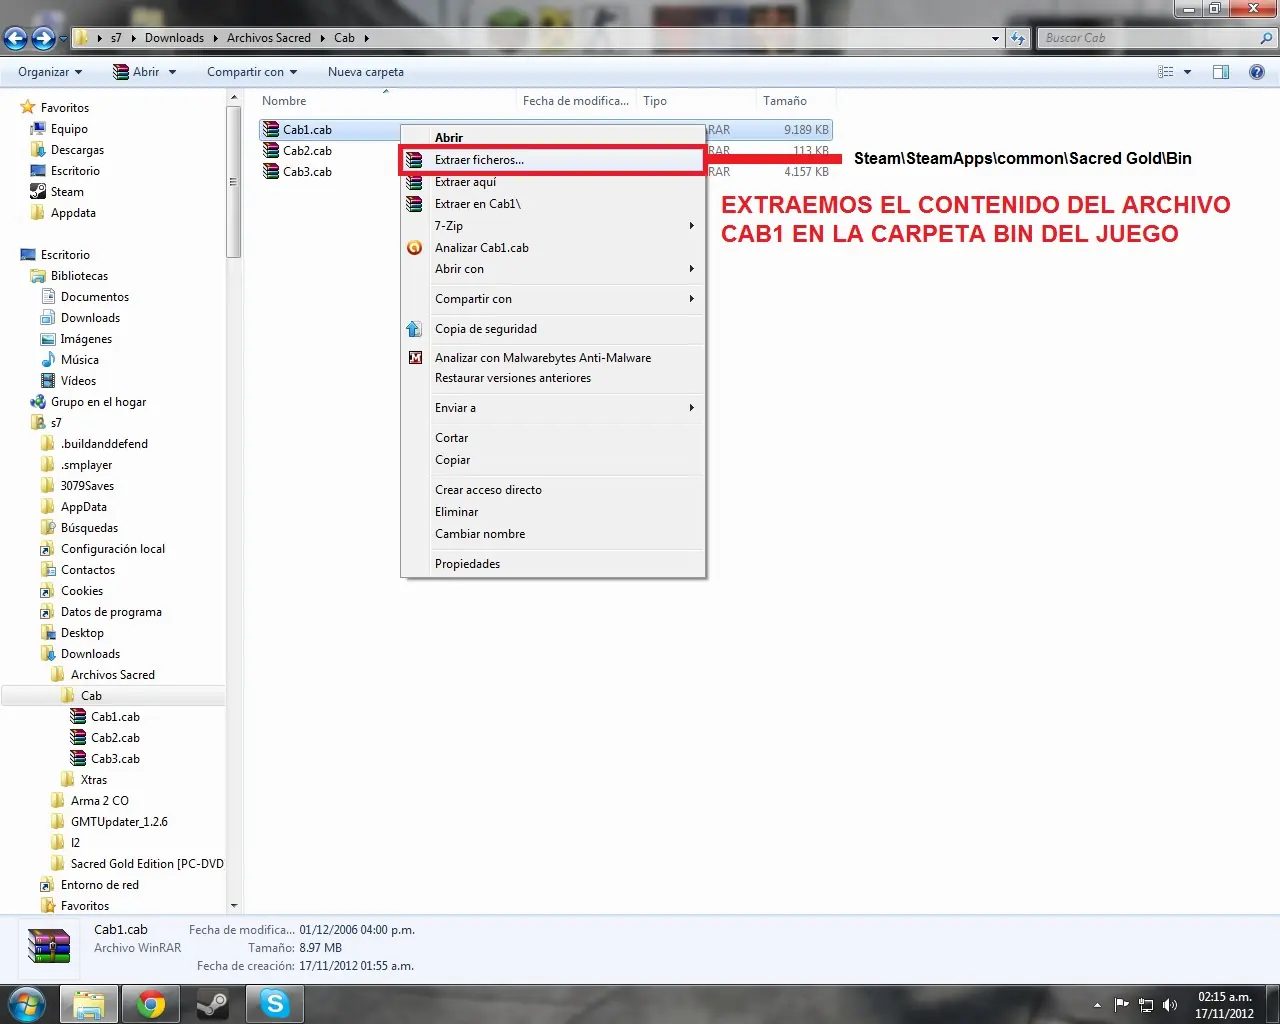
Task: Choose Extraer en Cab1\ option
Action: coord(553,204)
